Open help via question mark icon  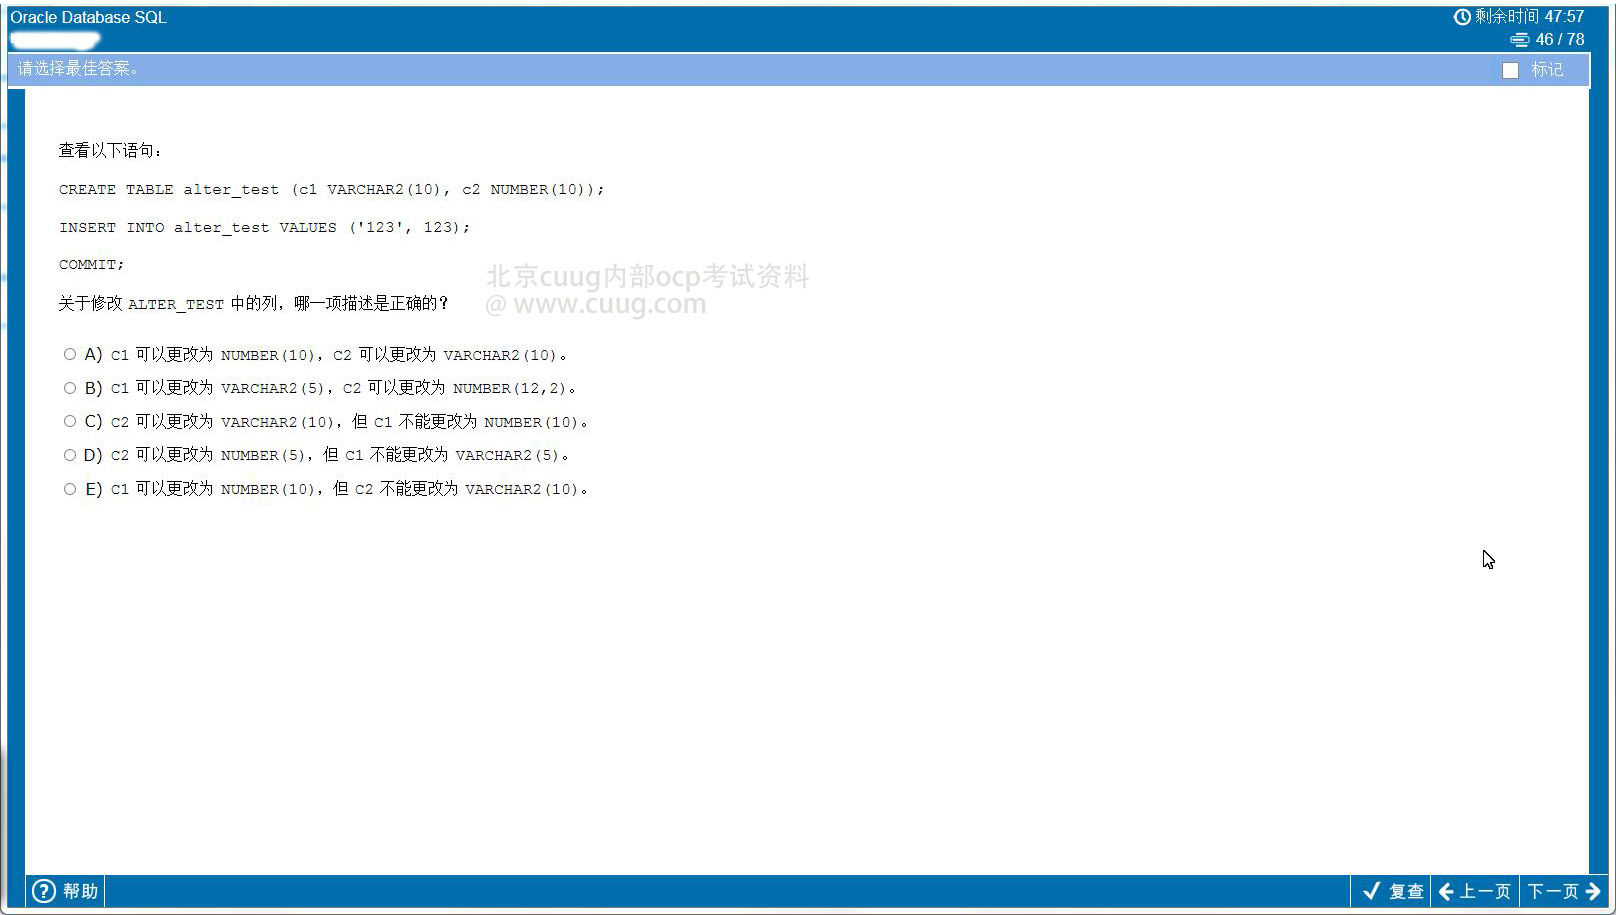pyautogui.click(x=44, y=891)
